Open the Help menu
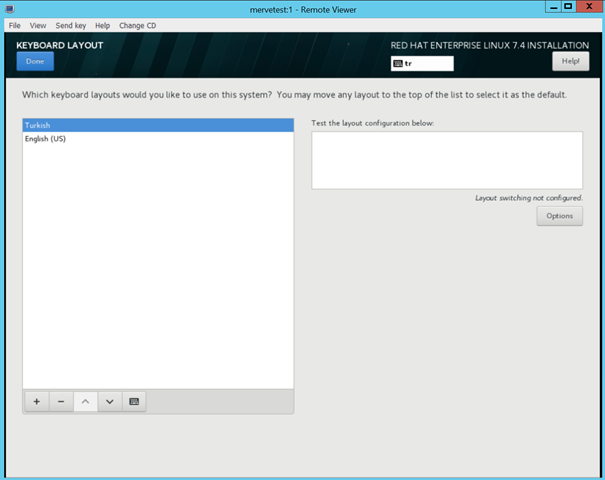Viewport: 605px width, 480px height. (x=102, y=25)
